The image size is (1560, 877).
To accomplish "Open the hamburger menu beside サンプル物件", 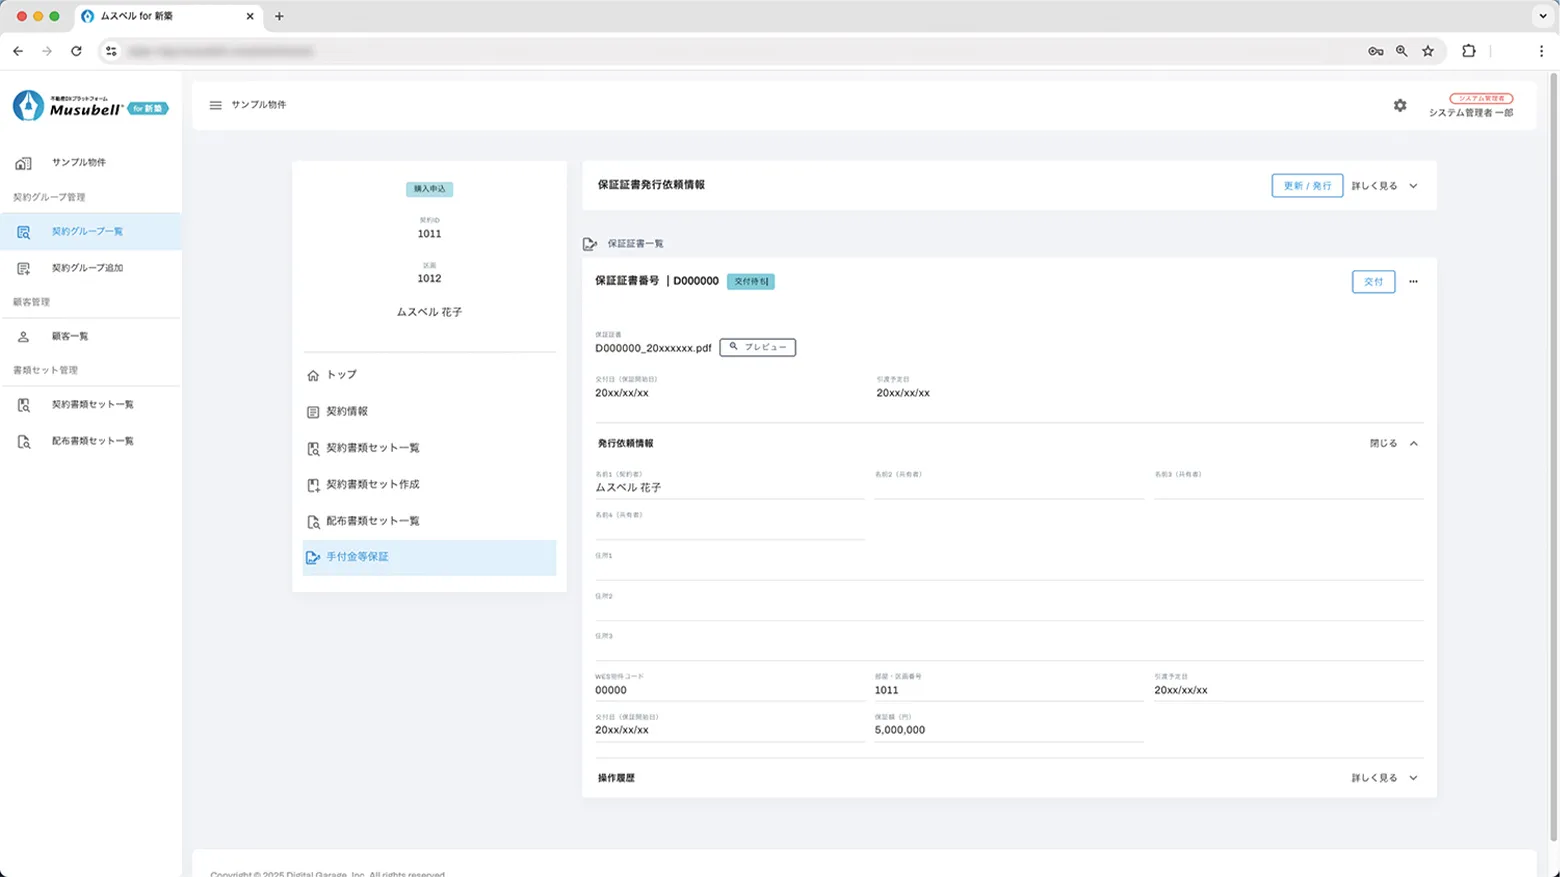I will [x=215, y=105].
